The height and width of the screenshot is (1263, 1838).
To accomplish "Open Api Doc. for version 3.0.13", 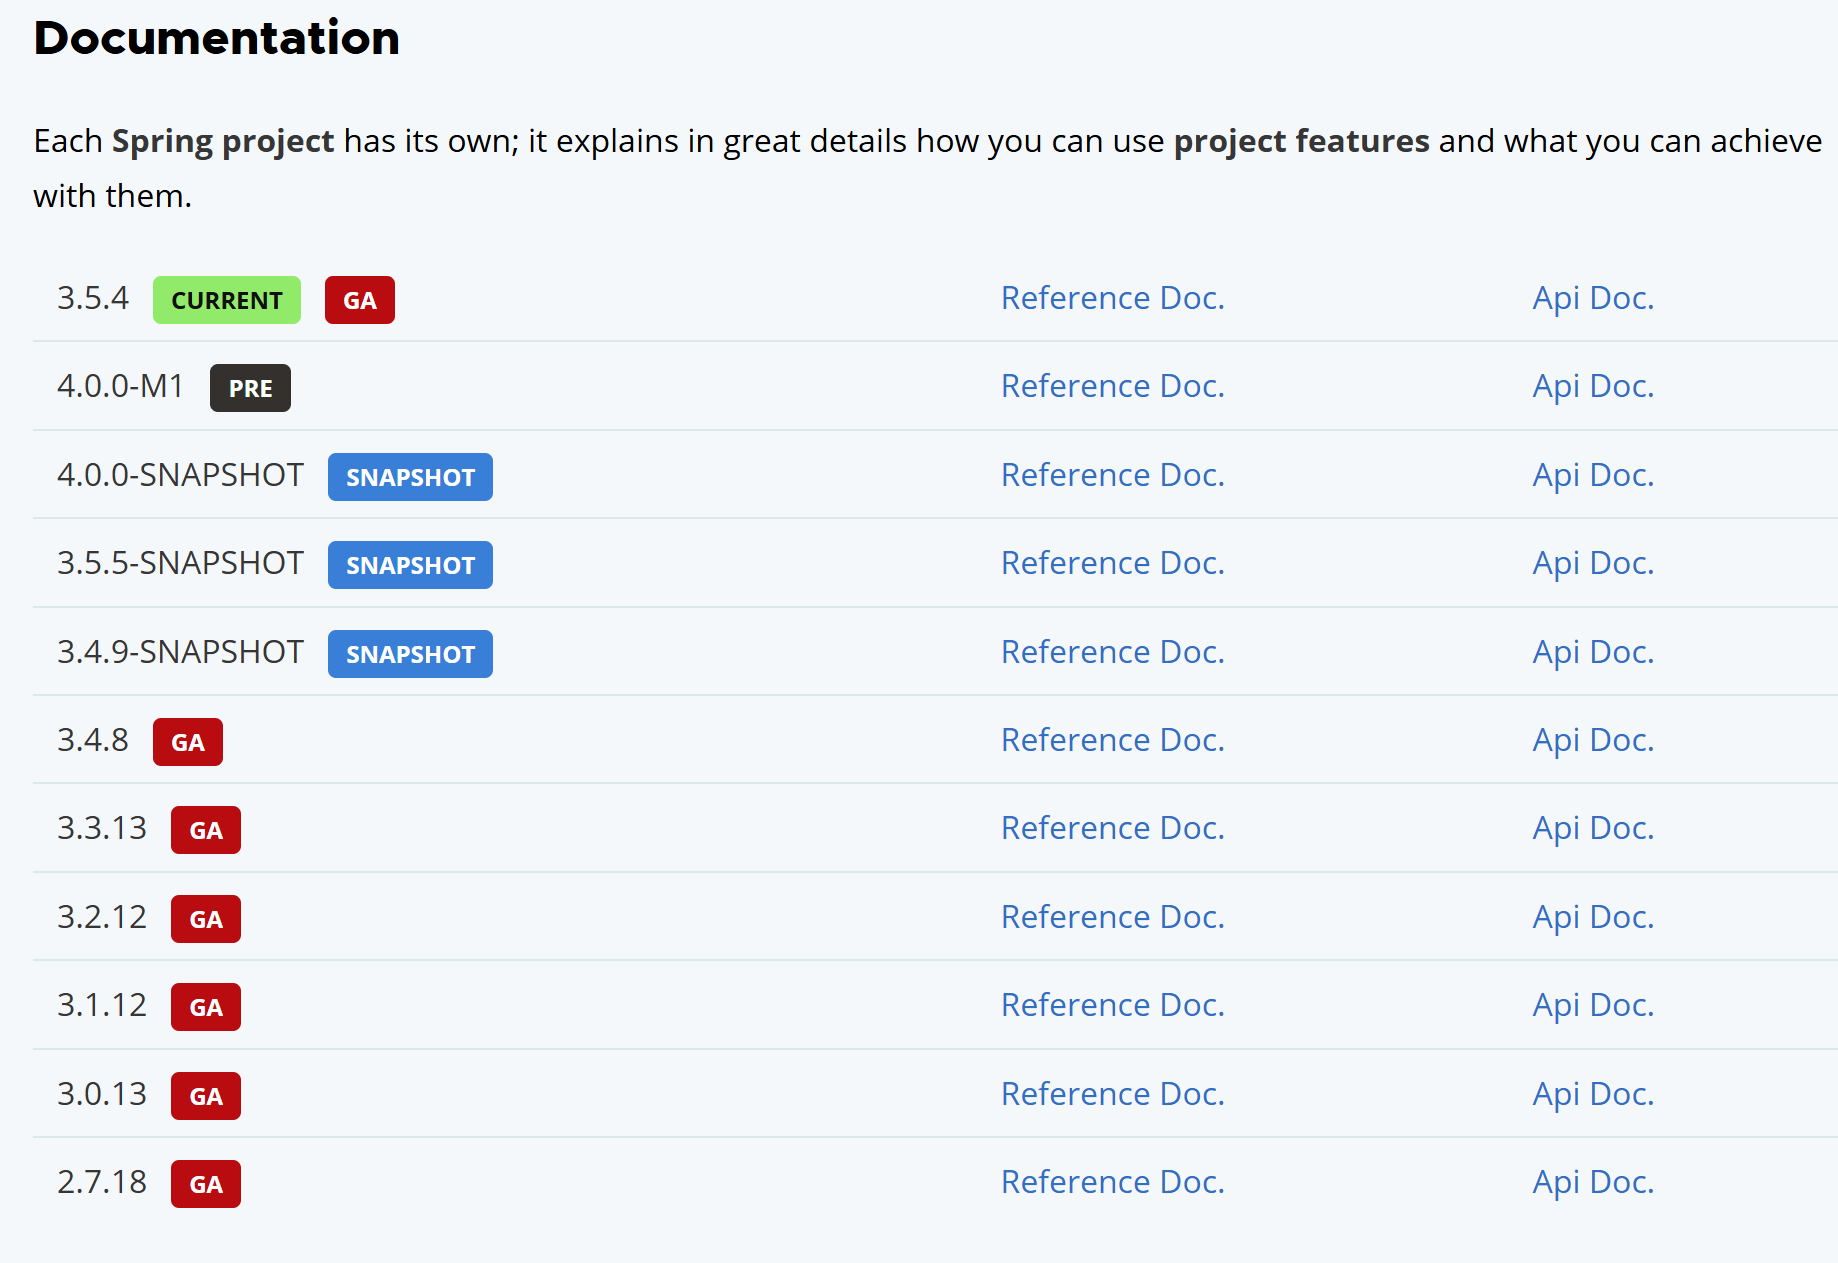I will (x=1593, y=1094).
